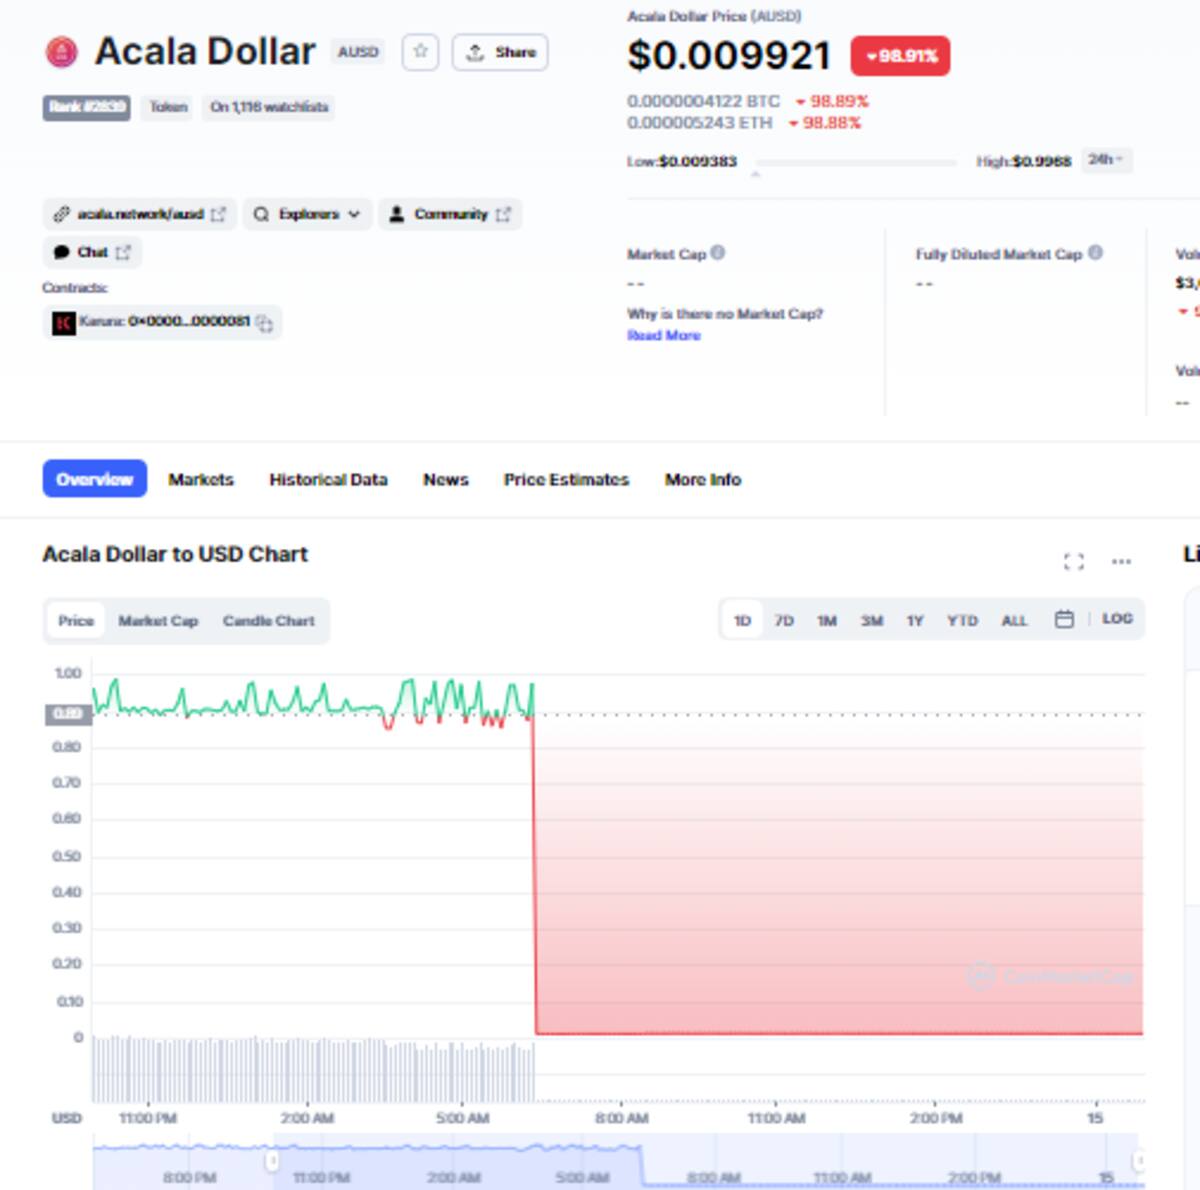Click the Market Cap info icon
This screenshot has width=1200, height=1190.
click(717, 253)
